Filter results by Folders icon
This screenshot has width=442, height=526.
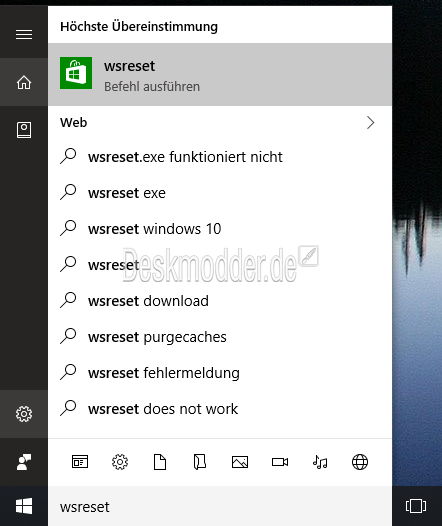[x=200, y=462]
